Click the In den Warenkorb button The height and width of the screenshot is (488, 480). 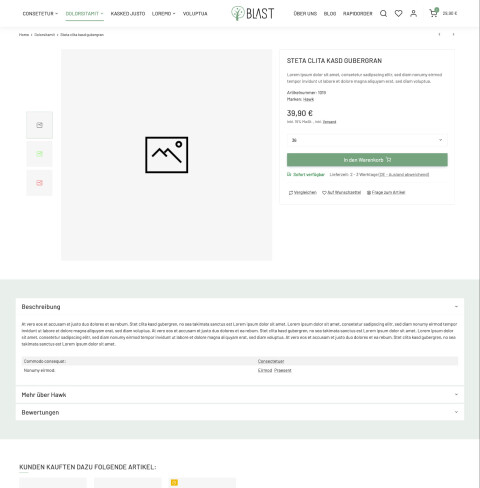[x=367, y=160]
